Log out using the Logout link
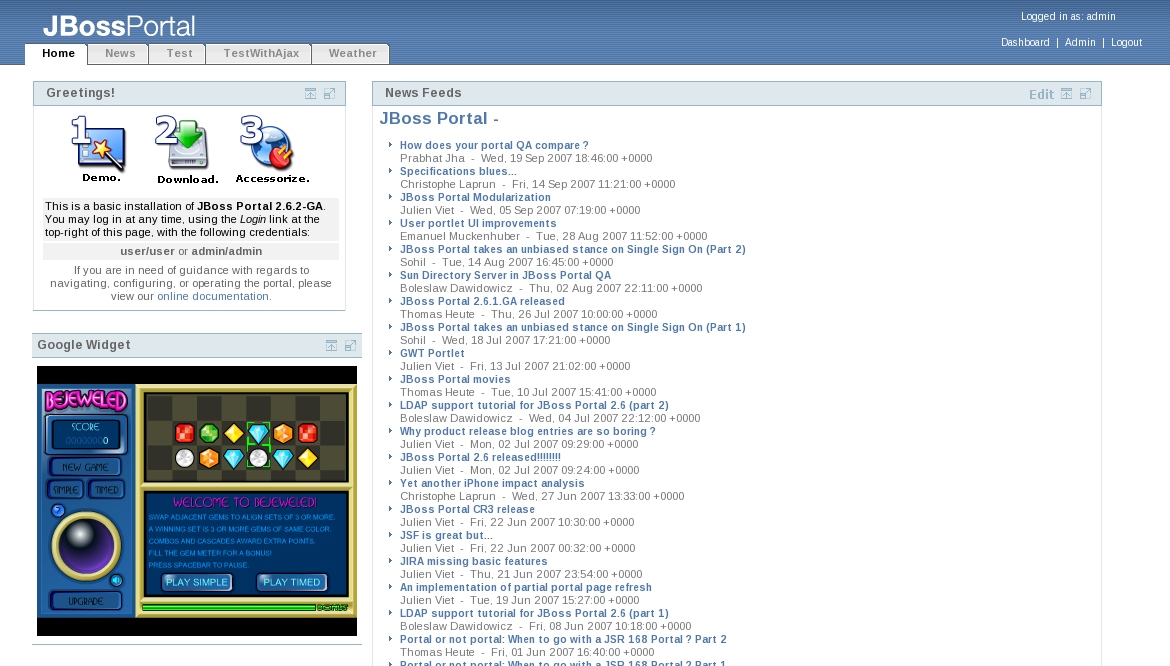This screenshot has width=1170, height=666. tap(1126, 43)
